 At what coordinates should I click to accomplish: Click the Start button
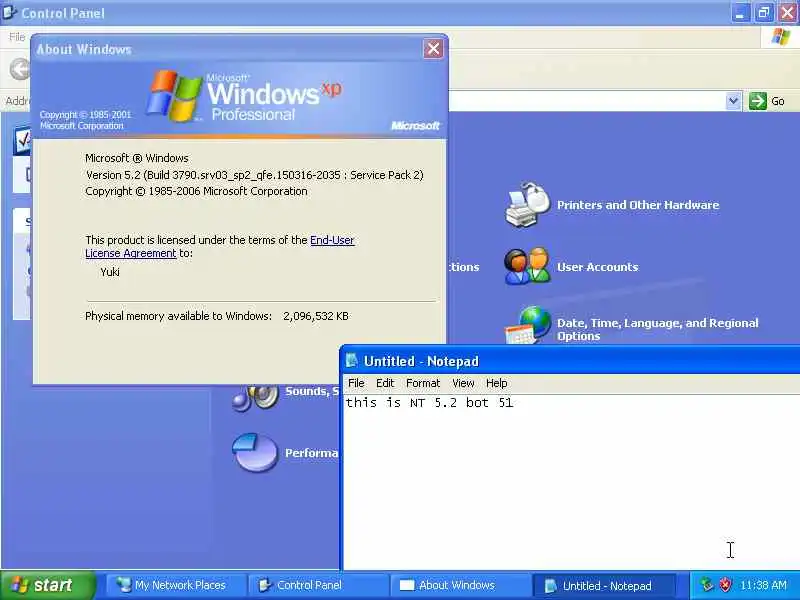point(48,585)
